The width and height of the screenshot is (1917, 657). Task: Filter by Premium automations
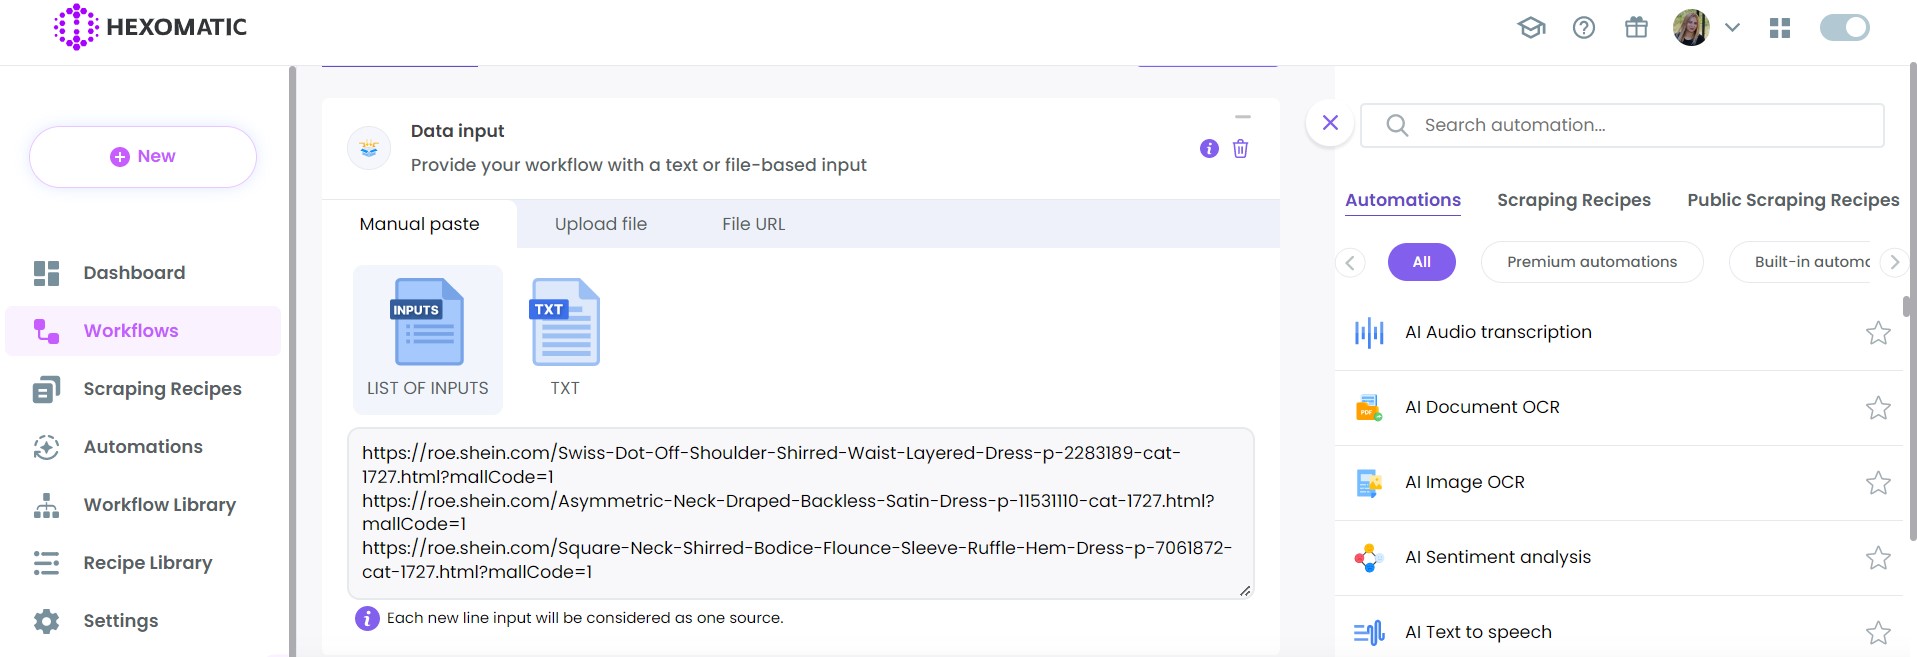coord(1591,262)
